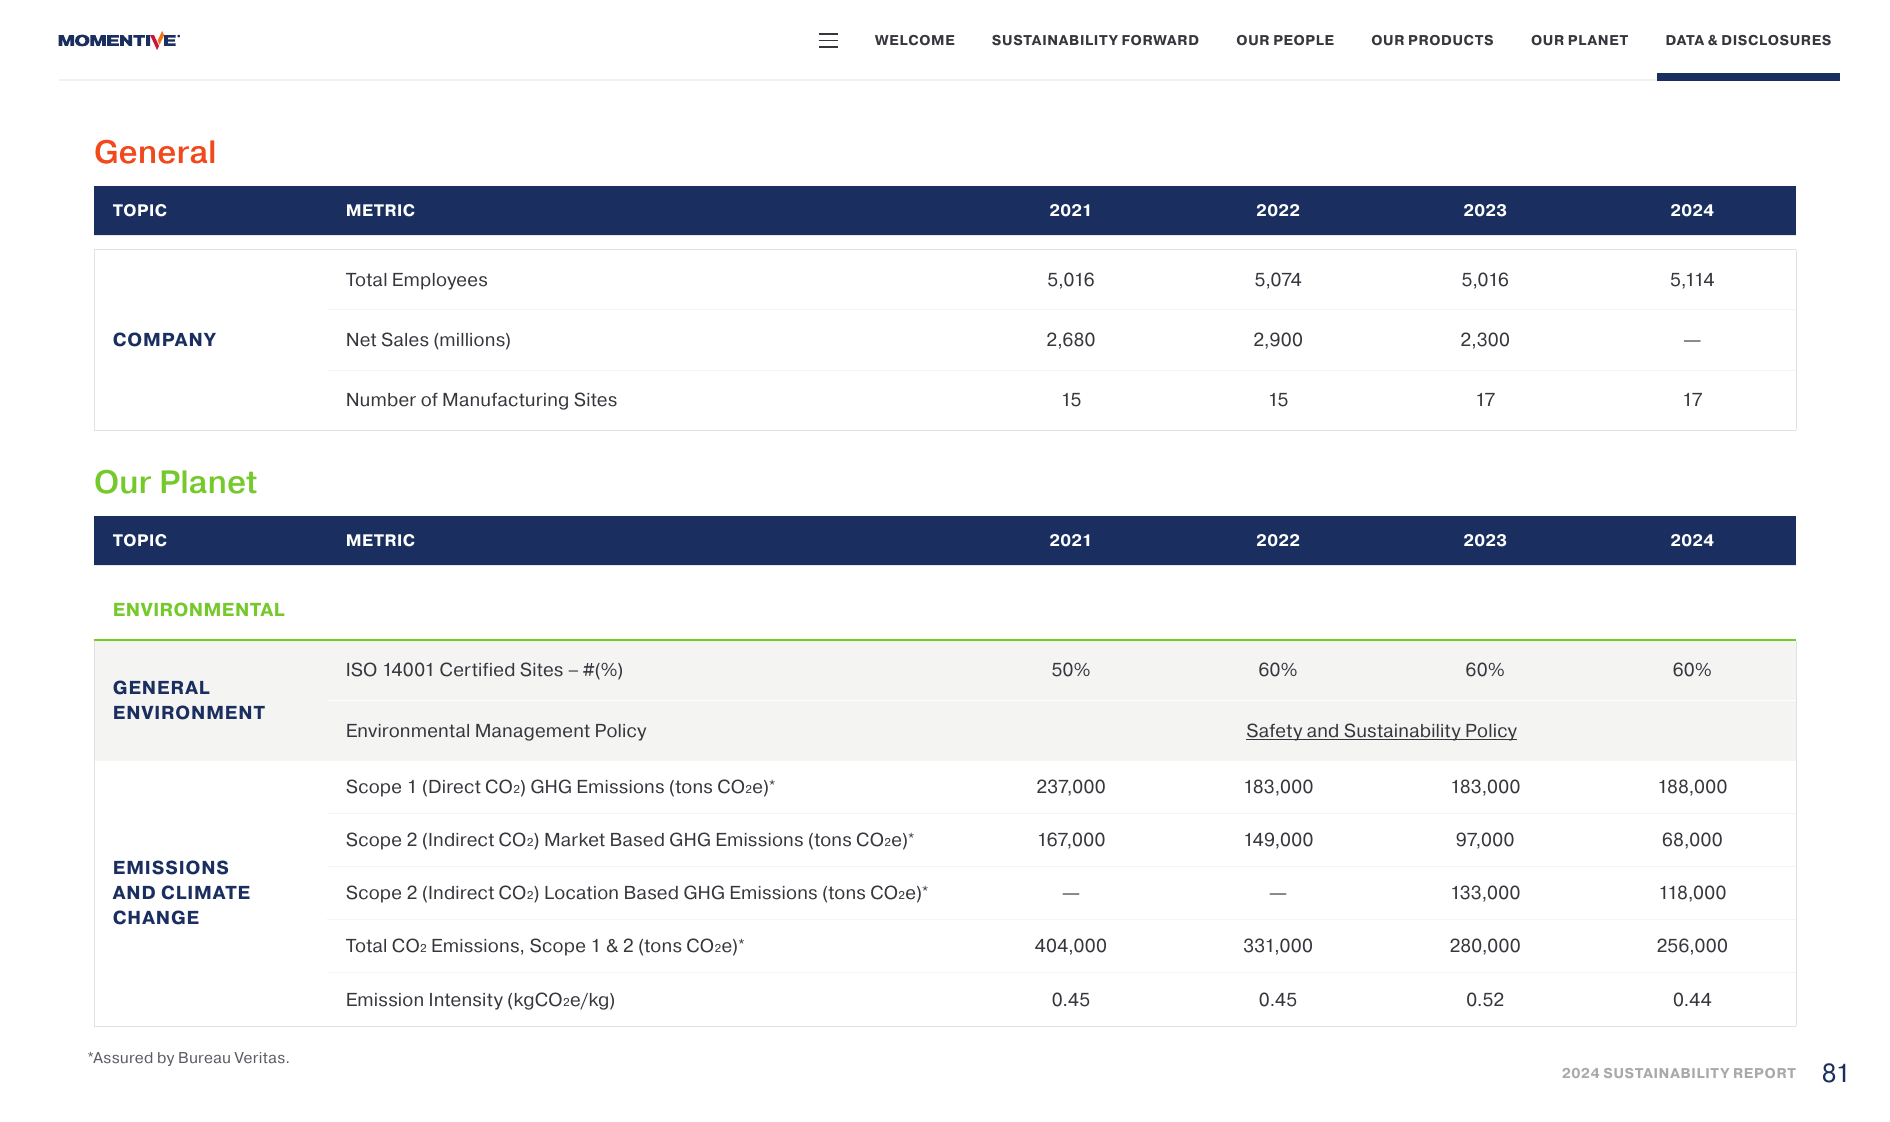Viewport: 1890px width, 1122px height.
Task: Open the Our Products section
Action: 1432,41
